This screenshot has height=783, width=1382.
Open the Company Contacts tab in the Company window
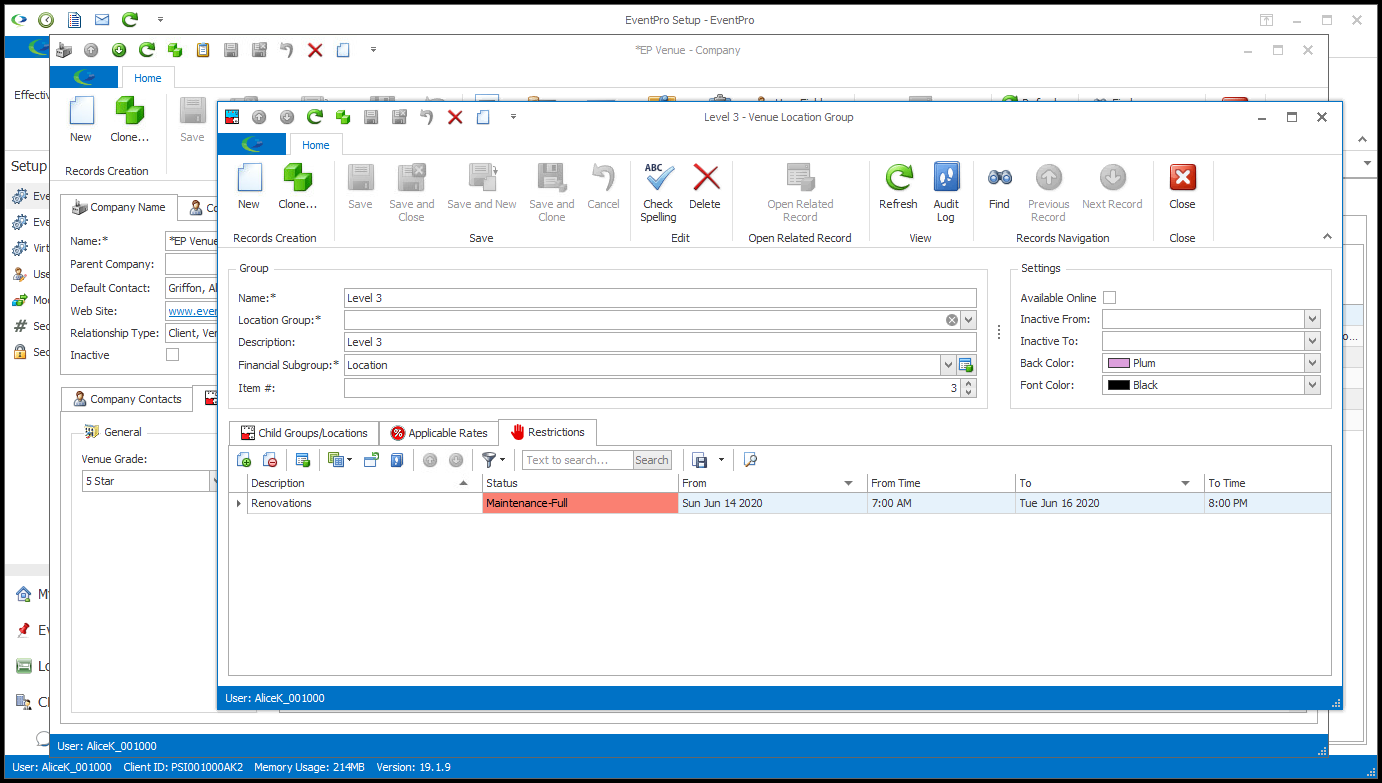point(127,399)
